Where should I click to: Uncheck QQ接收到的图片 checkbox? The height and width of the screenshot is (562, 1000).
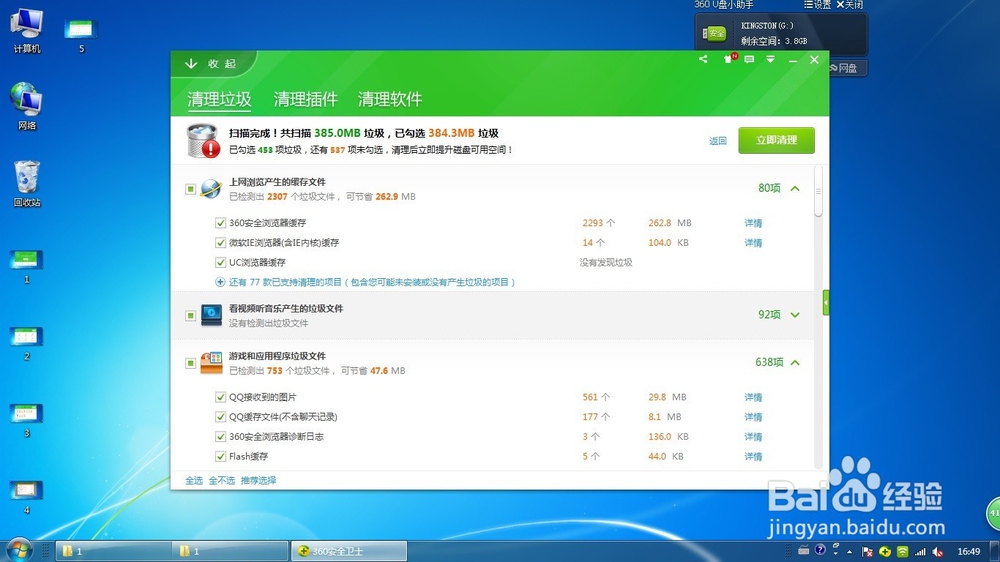tap(220, 397)
